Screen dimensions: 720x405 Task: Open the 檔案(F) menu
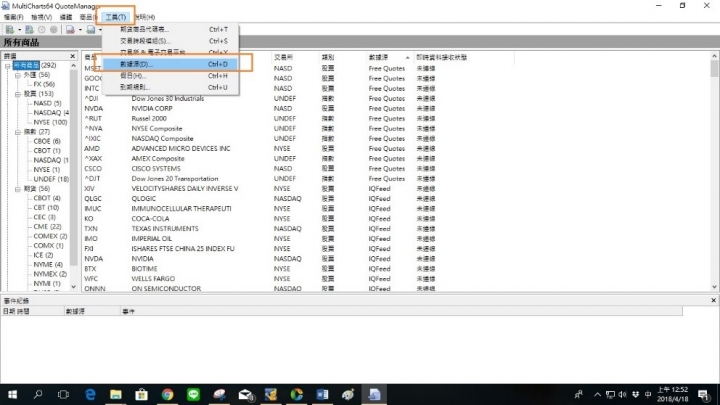click(13, 17)
